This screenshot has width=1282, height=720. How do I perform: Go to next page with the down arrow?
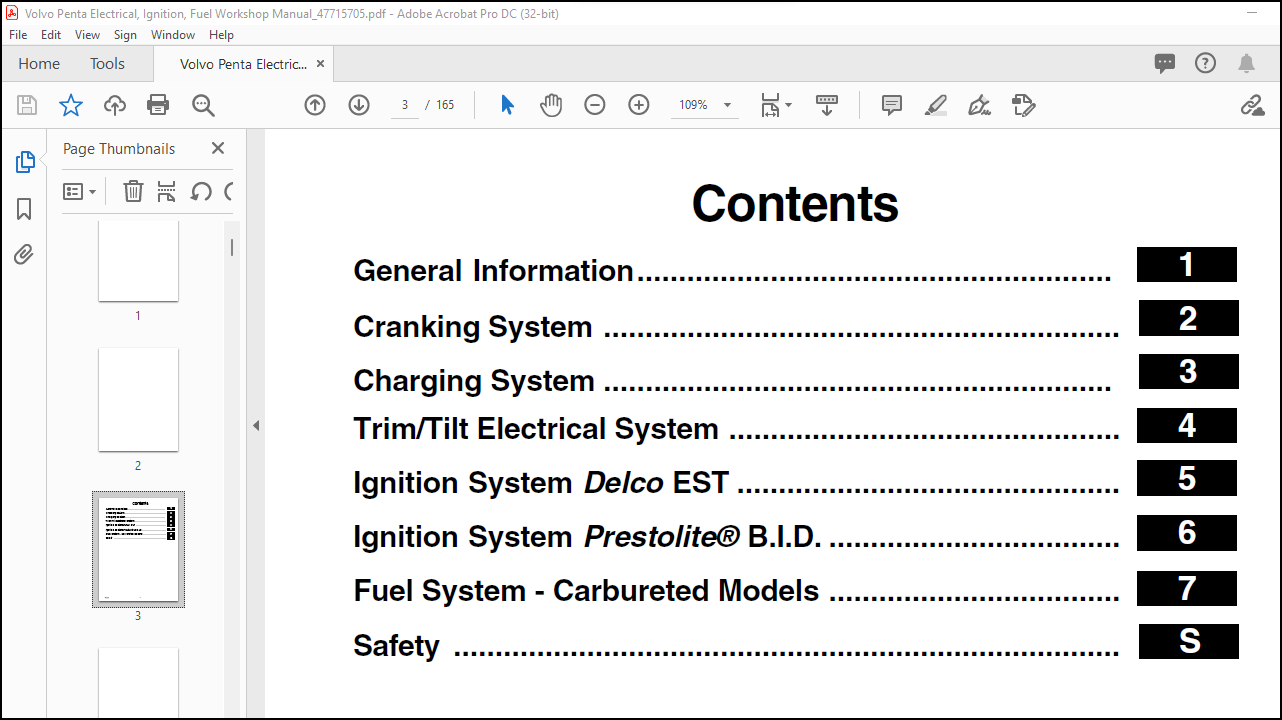[x=359, y=105]
